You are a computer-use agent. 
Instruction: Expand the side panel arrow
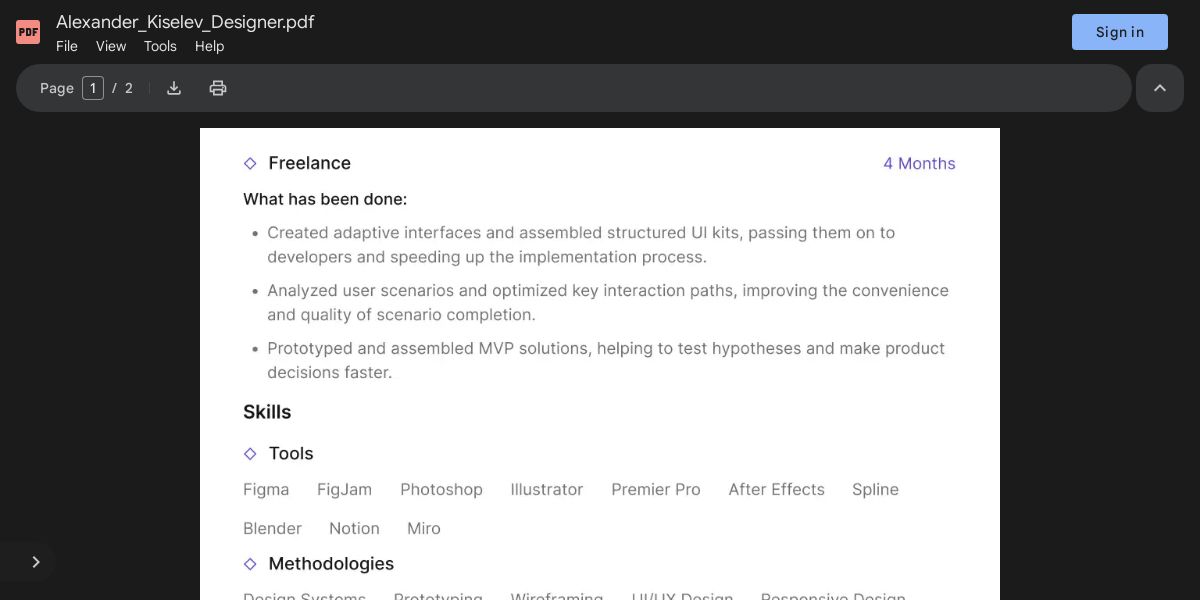(x=36, y=562)
